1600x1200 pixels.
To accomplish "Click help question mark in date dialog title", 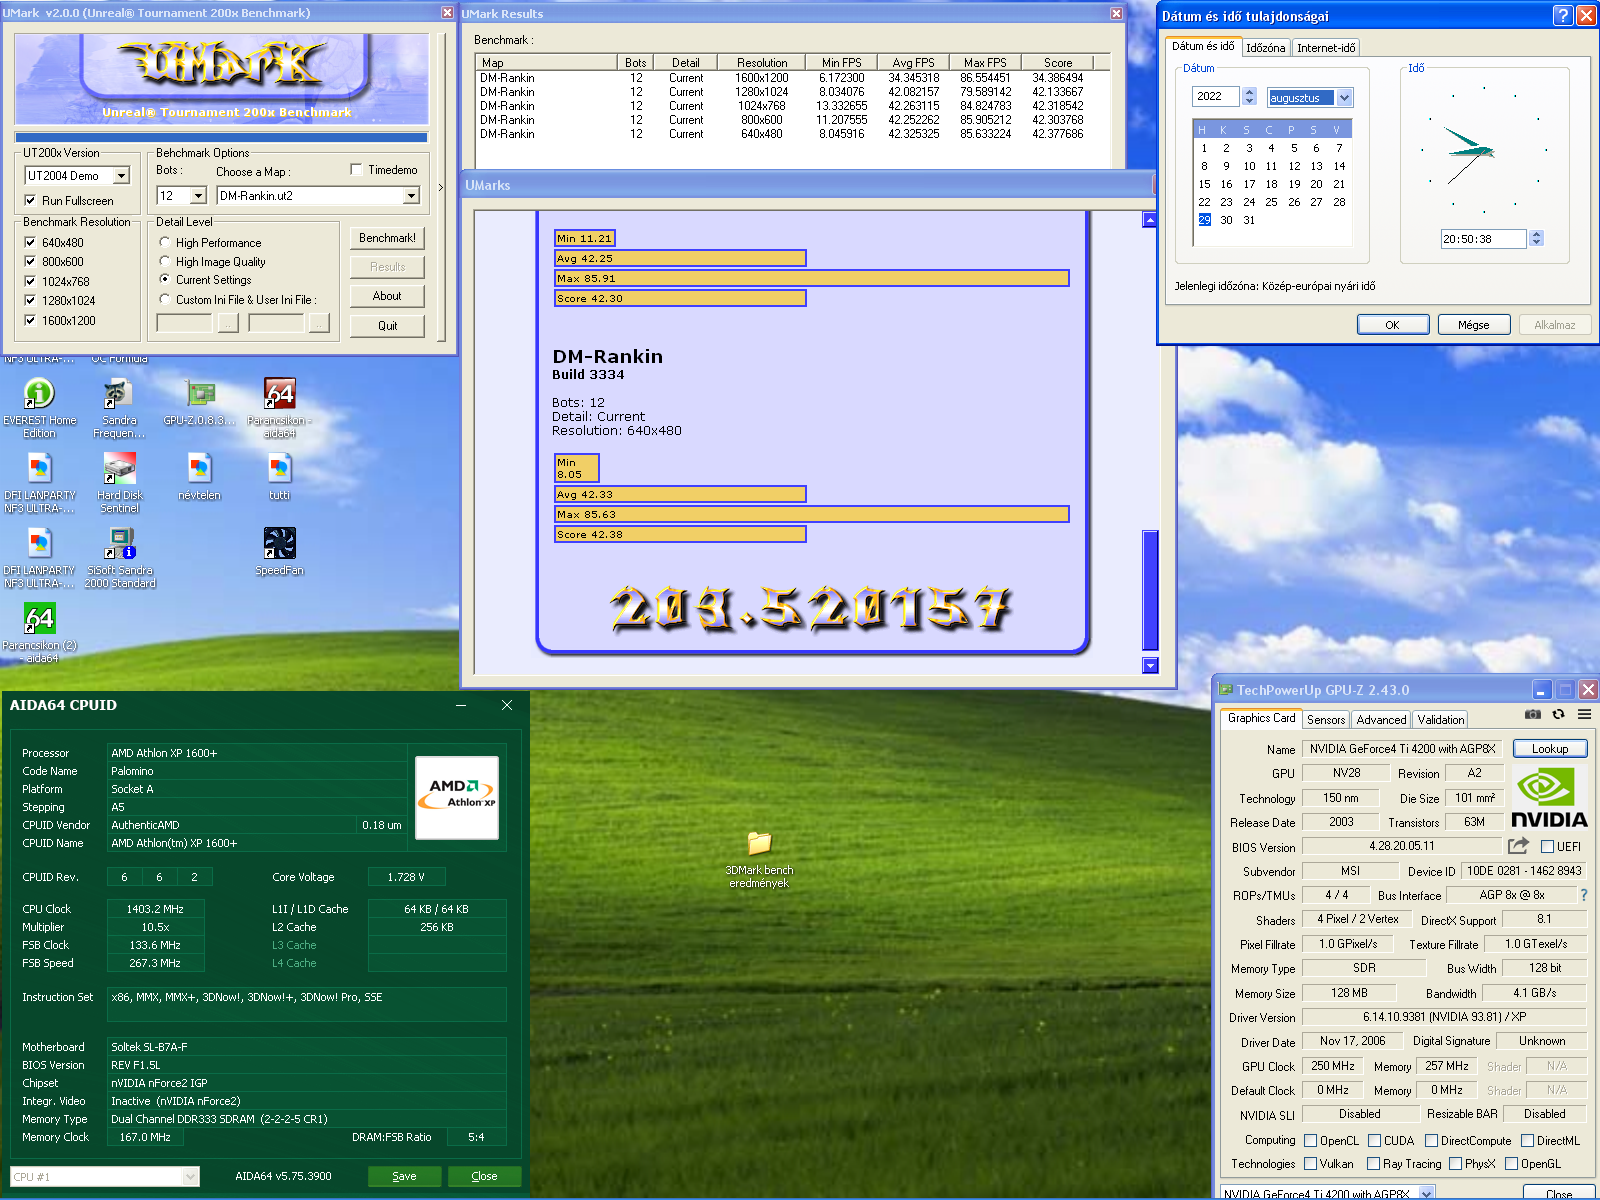I will [1563, 15].
